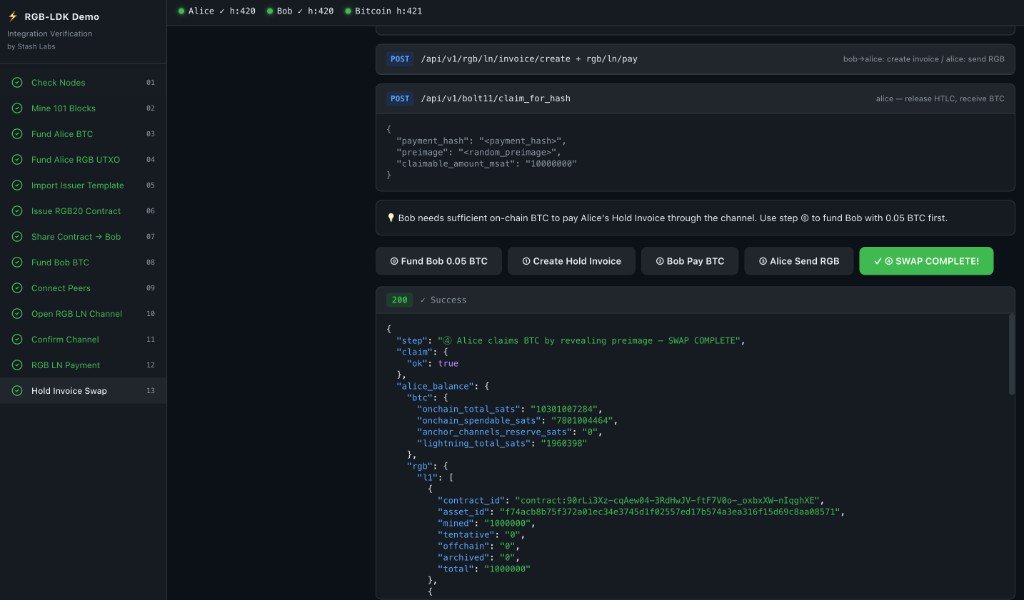Click the Success response label
Viewport: 1024px width, 600px height.
(443, 300)
